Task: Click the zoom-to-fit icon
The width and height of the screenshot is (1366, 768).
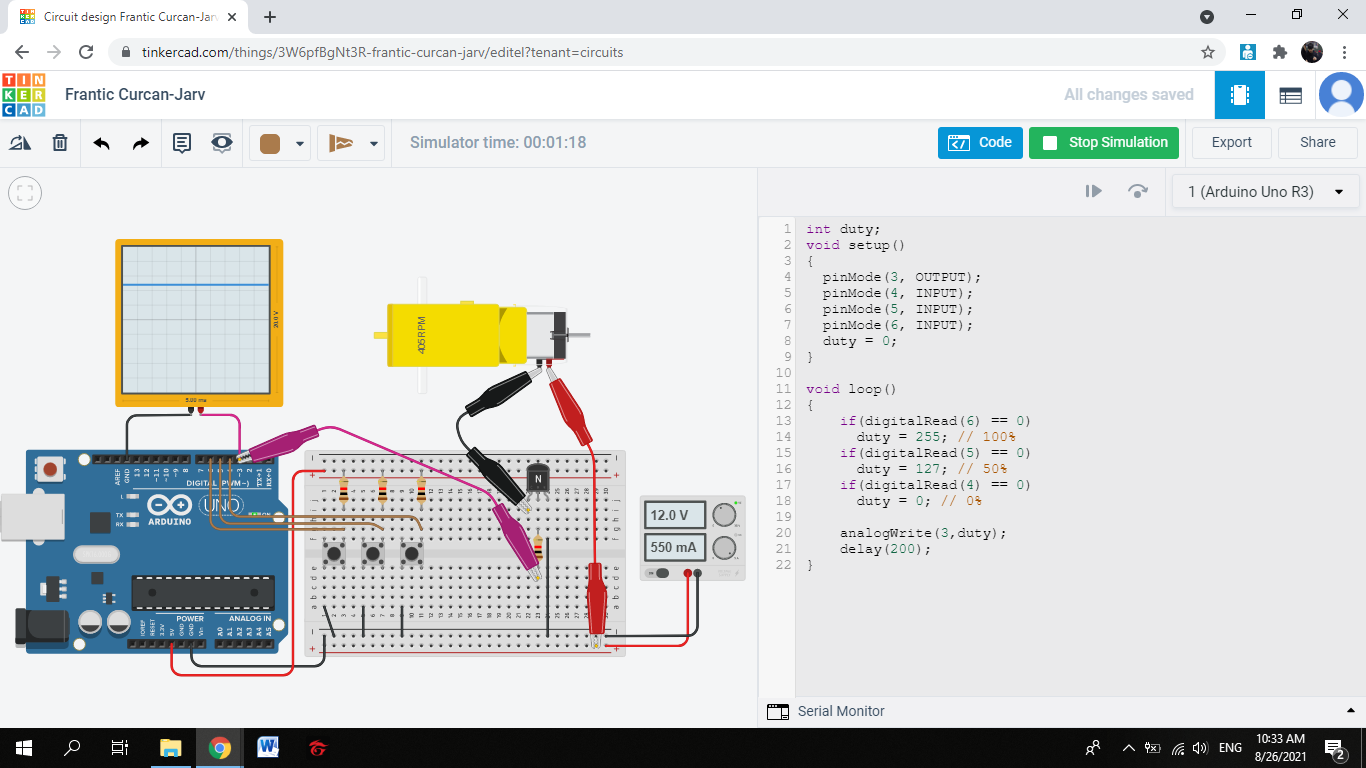Action: (x=25, y=193)
